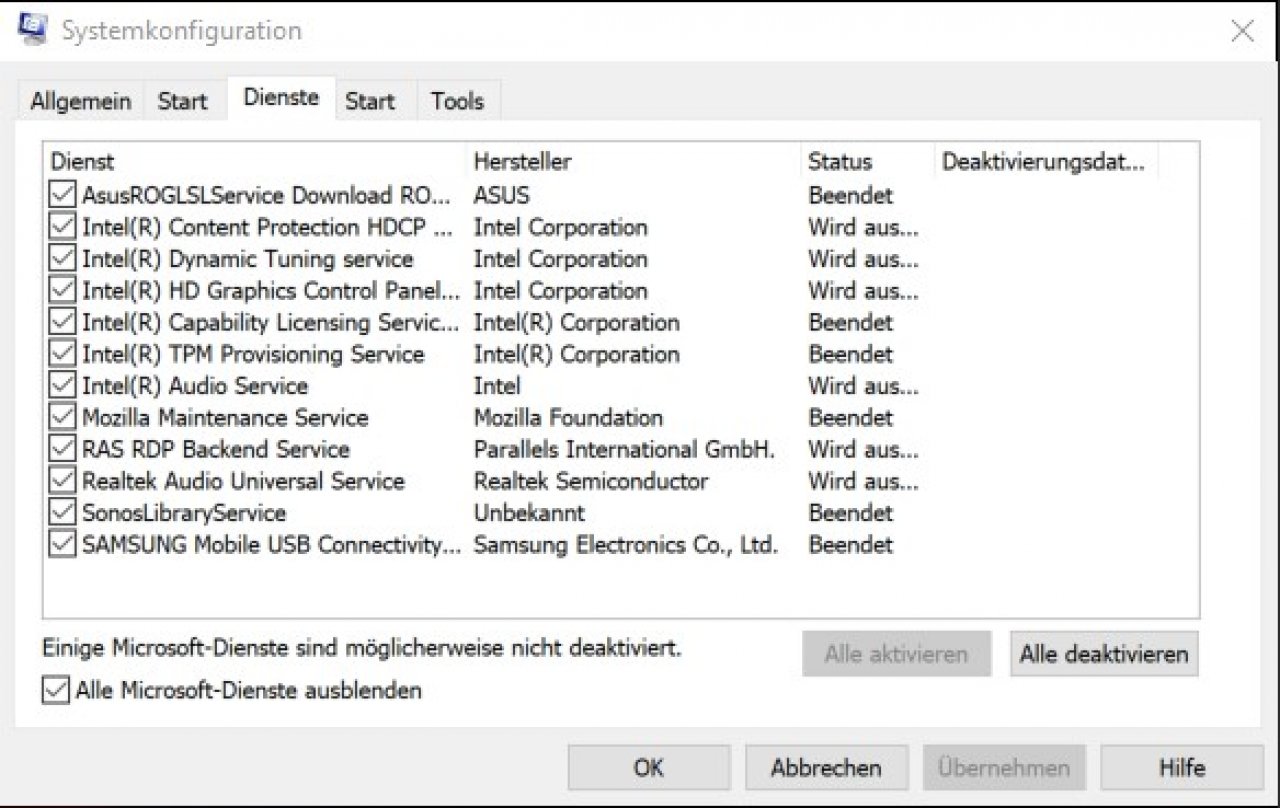Click 'Wird aus...' status of Realtek Audio row
Viewport: 1280px width, 808px height.
point(863,481)
